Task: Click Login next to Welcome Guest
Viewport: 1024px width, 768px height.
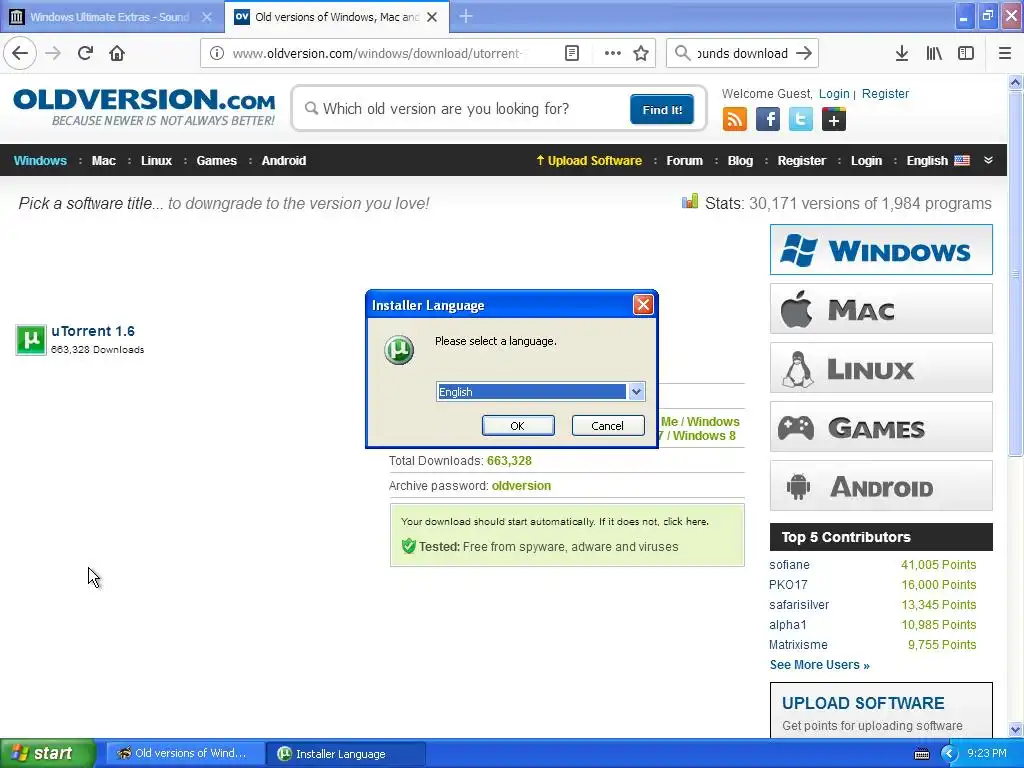Action: tap(834, 93)
